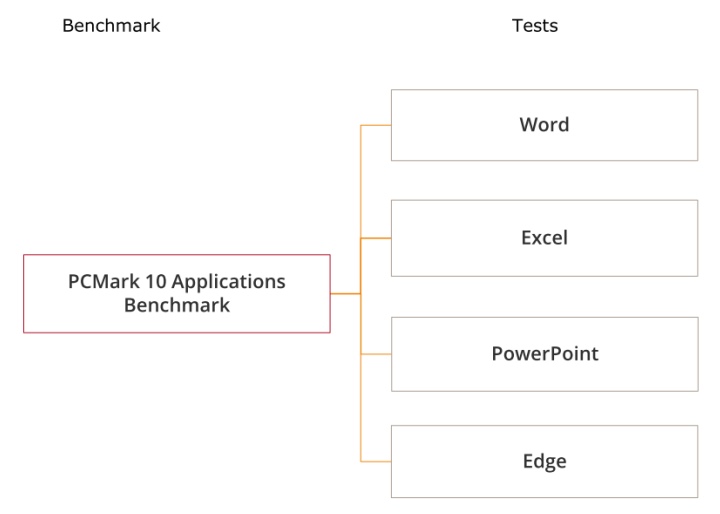Click the left red border of benchmark box
The width and height of the screenshot is (720, 514).
click(x=23, y=293)
